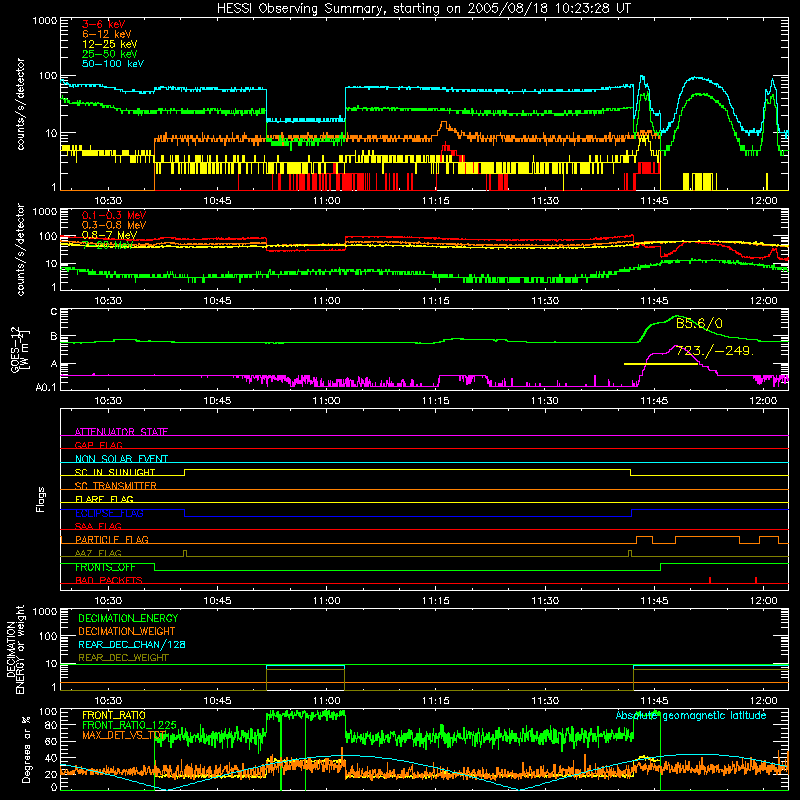
Task: Select the blue ECLIPSE_FLAG label
Action: click(x=109, y=513)
